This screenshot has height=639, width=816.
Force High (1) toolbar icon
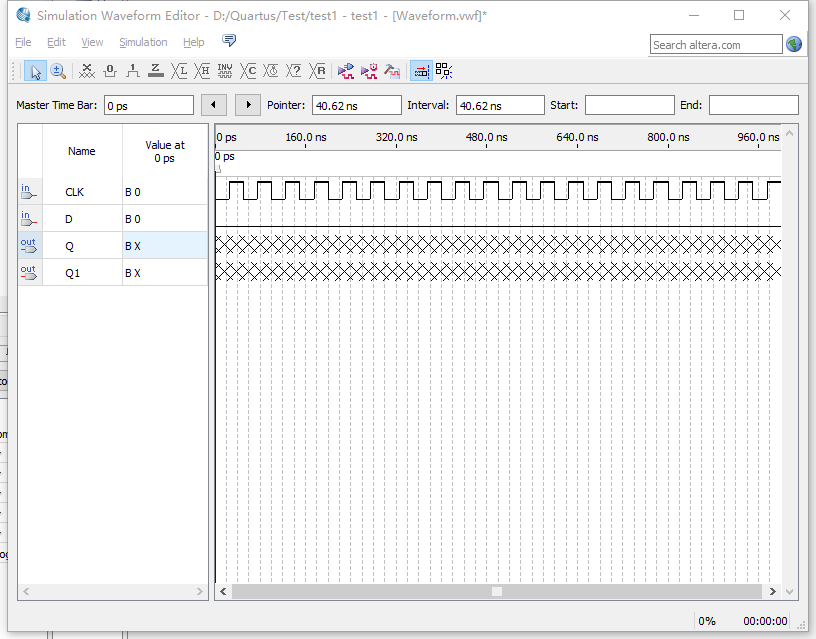tap(133, 71)
